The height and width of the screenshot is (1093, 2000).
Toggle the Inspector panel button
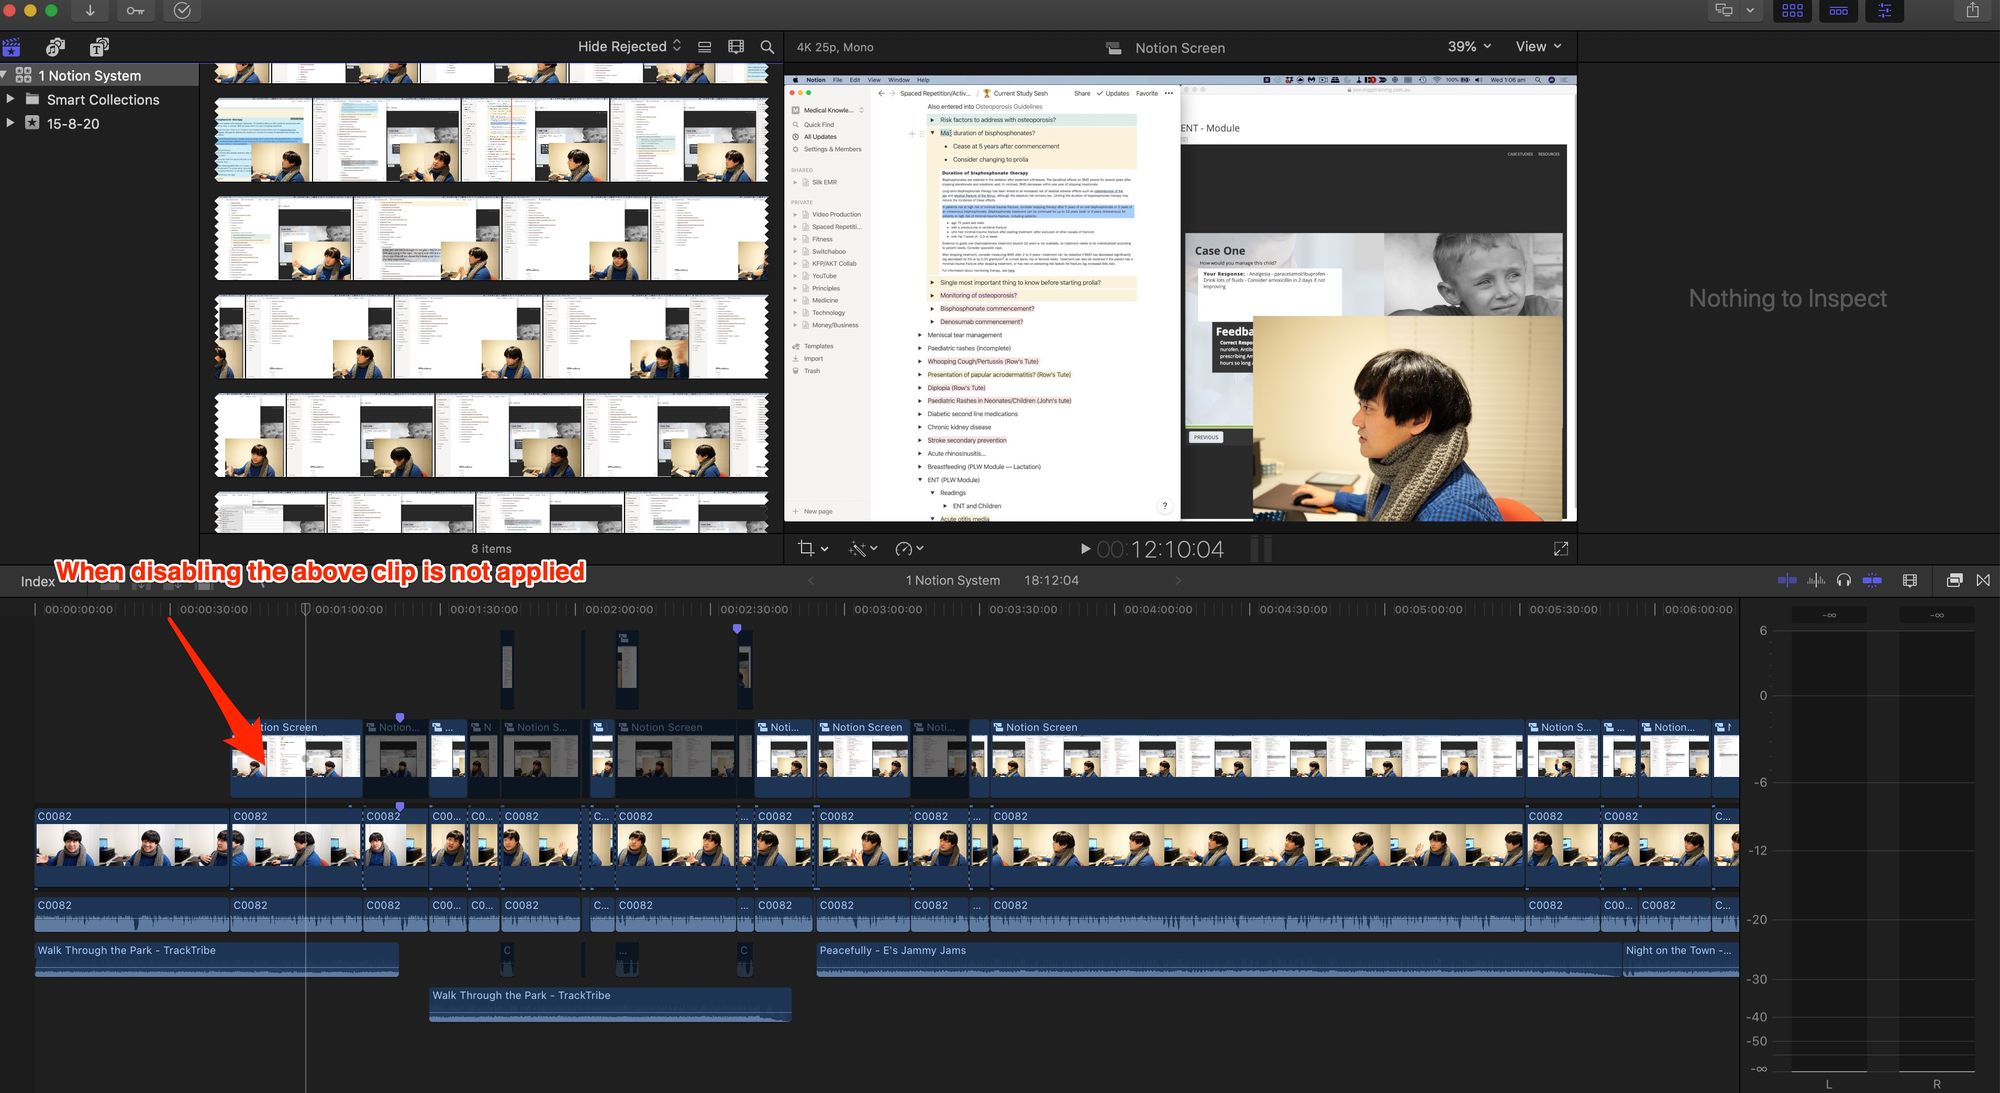point(1884,11)
